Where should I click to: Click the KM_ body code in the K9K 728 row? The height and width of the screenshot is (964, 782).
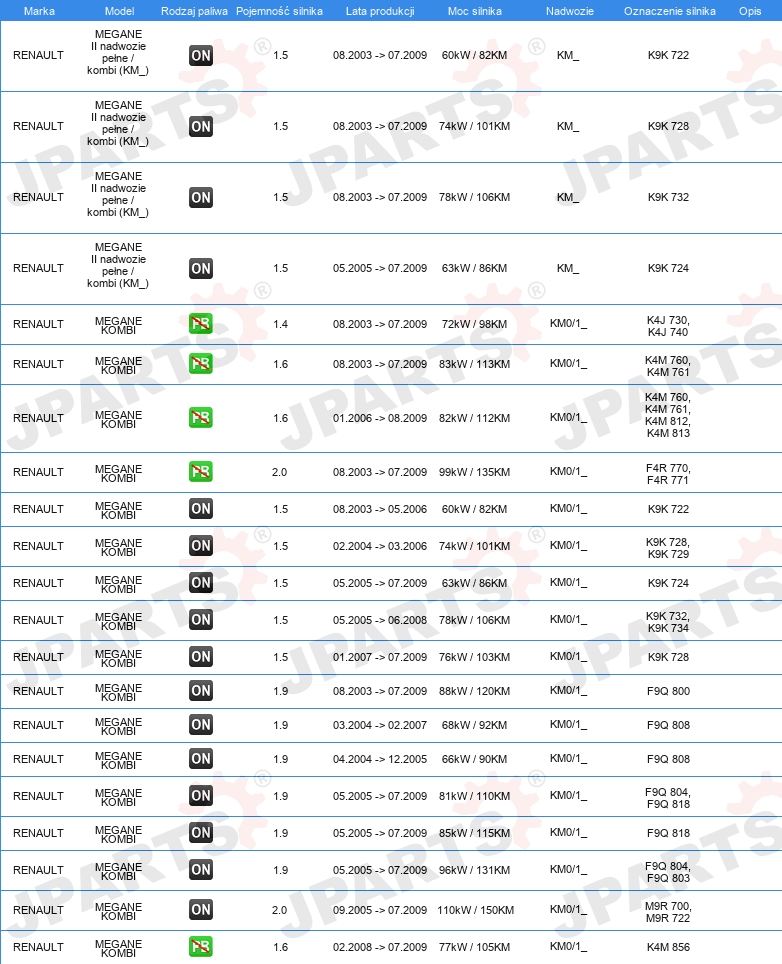tap(567, 126)
